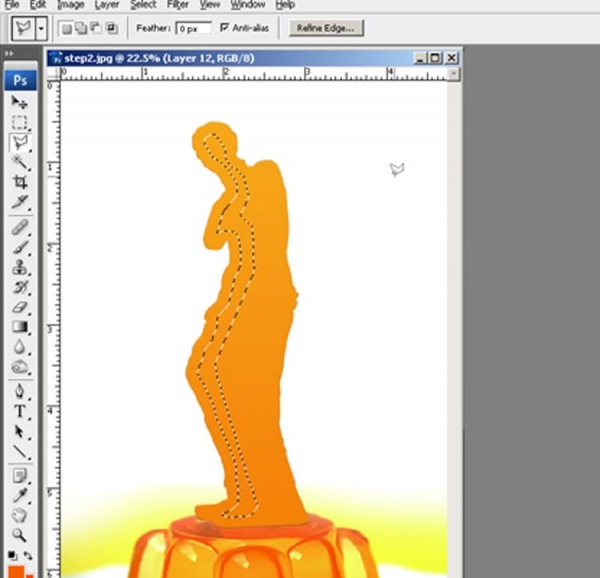Click the foreground orange color swatch

click(x=16, y=572)
